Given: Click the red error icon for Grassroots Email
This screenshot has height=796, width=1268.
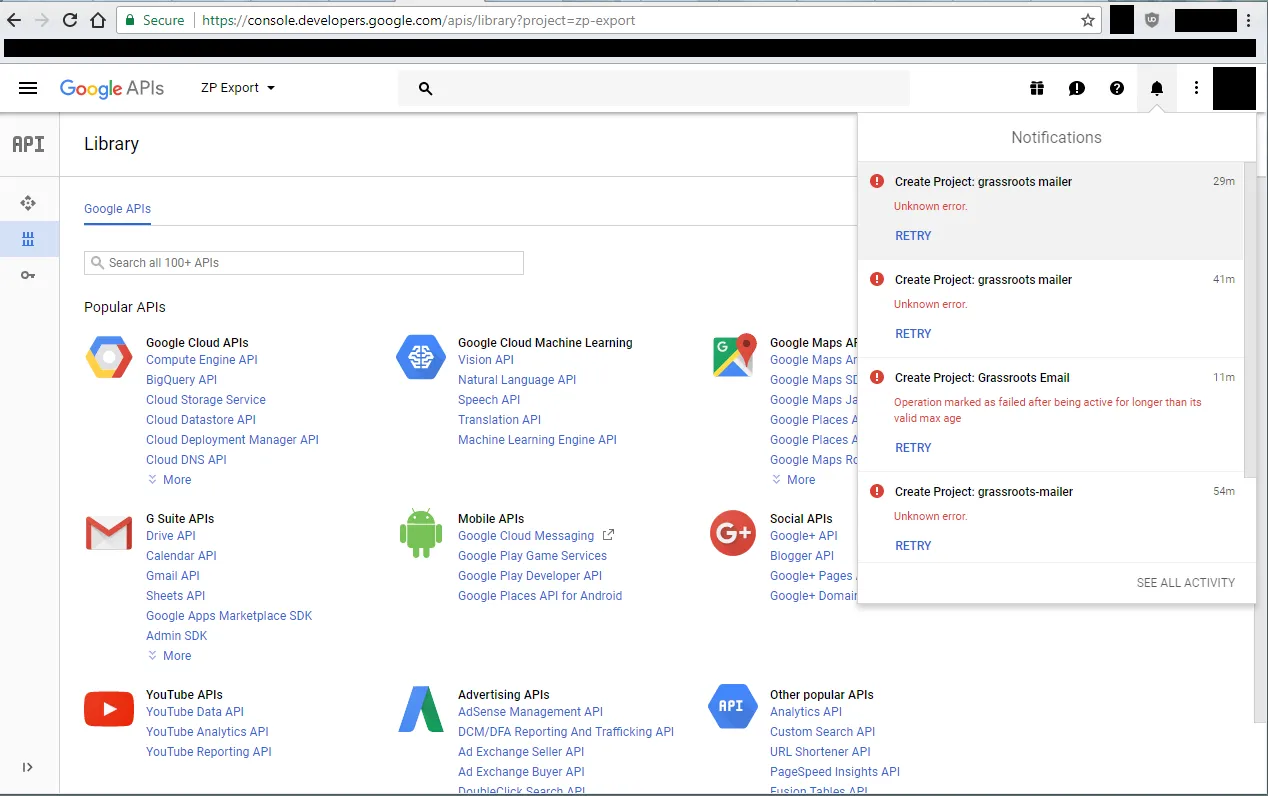Looking at the screenshot, I should [877, 377].
